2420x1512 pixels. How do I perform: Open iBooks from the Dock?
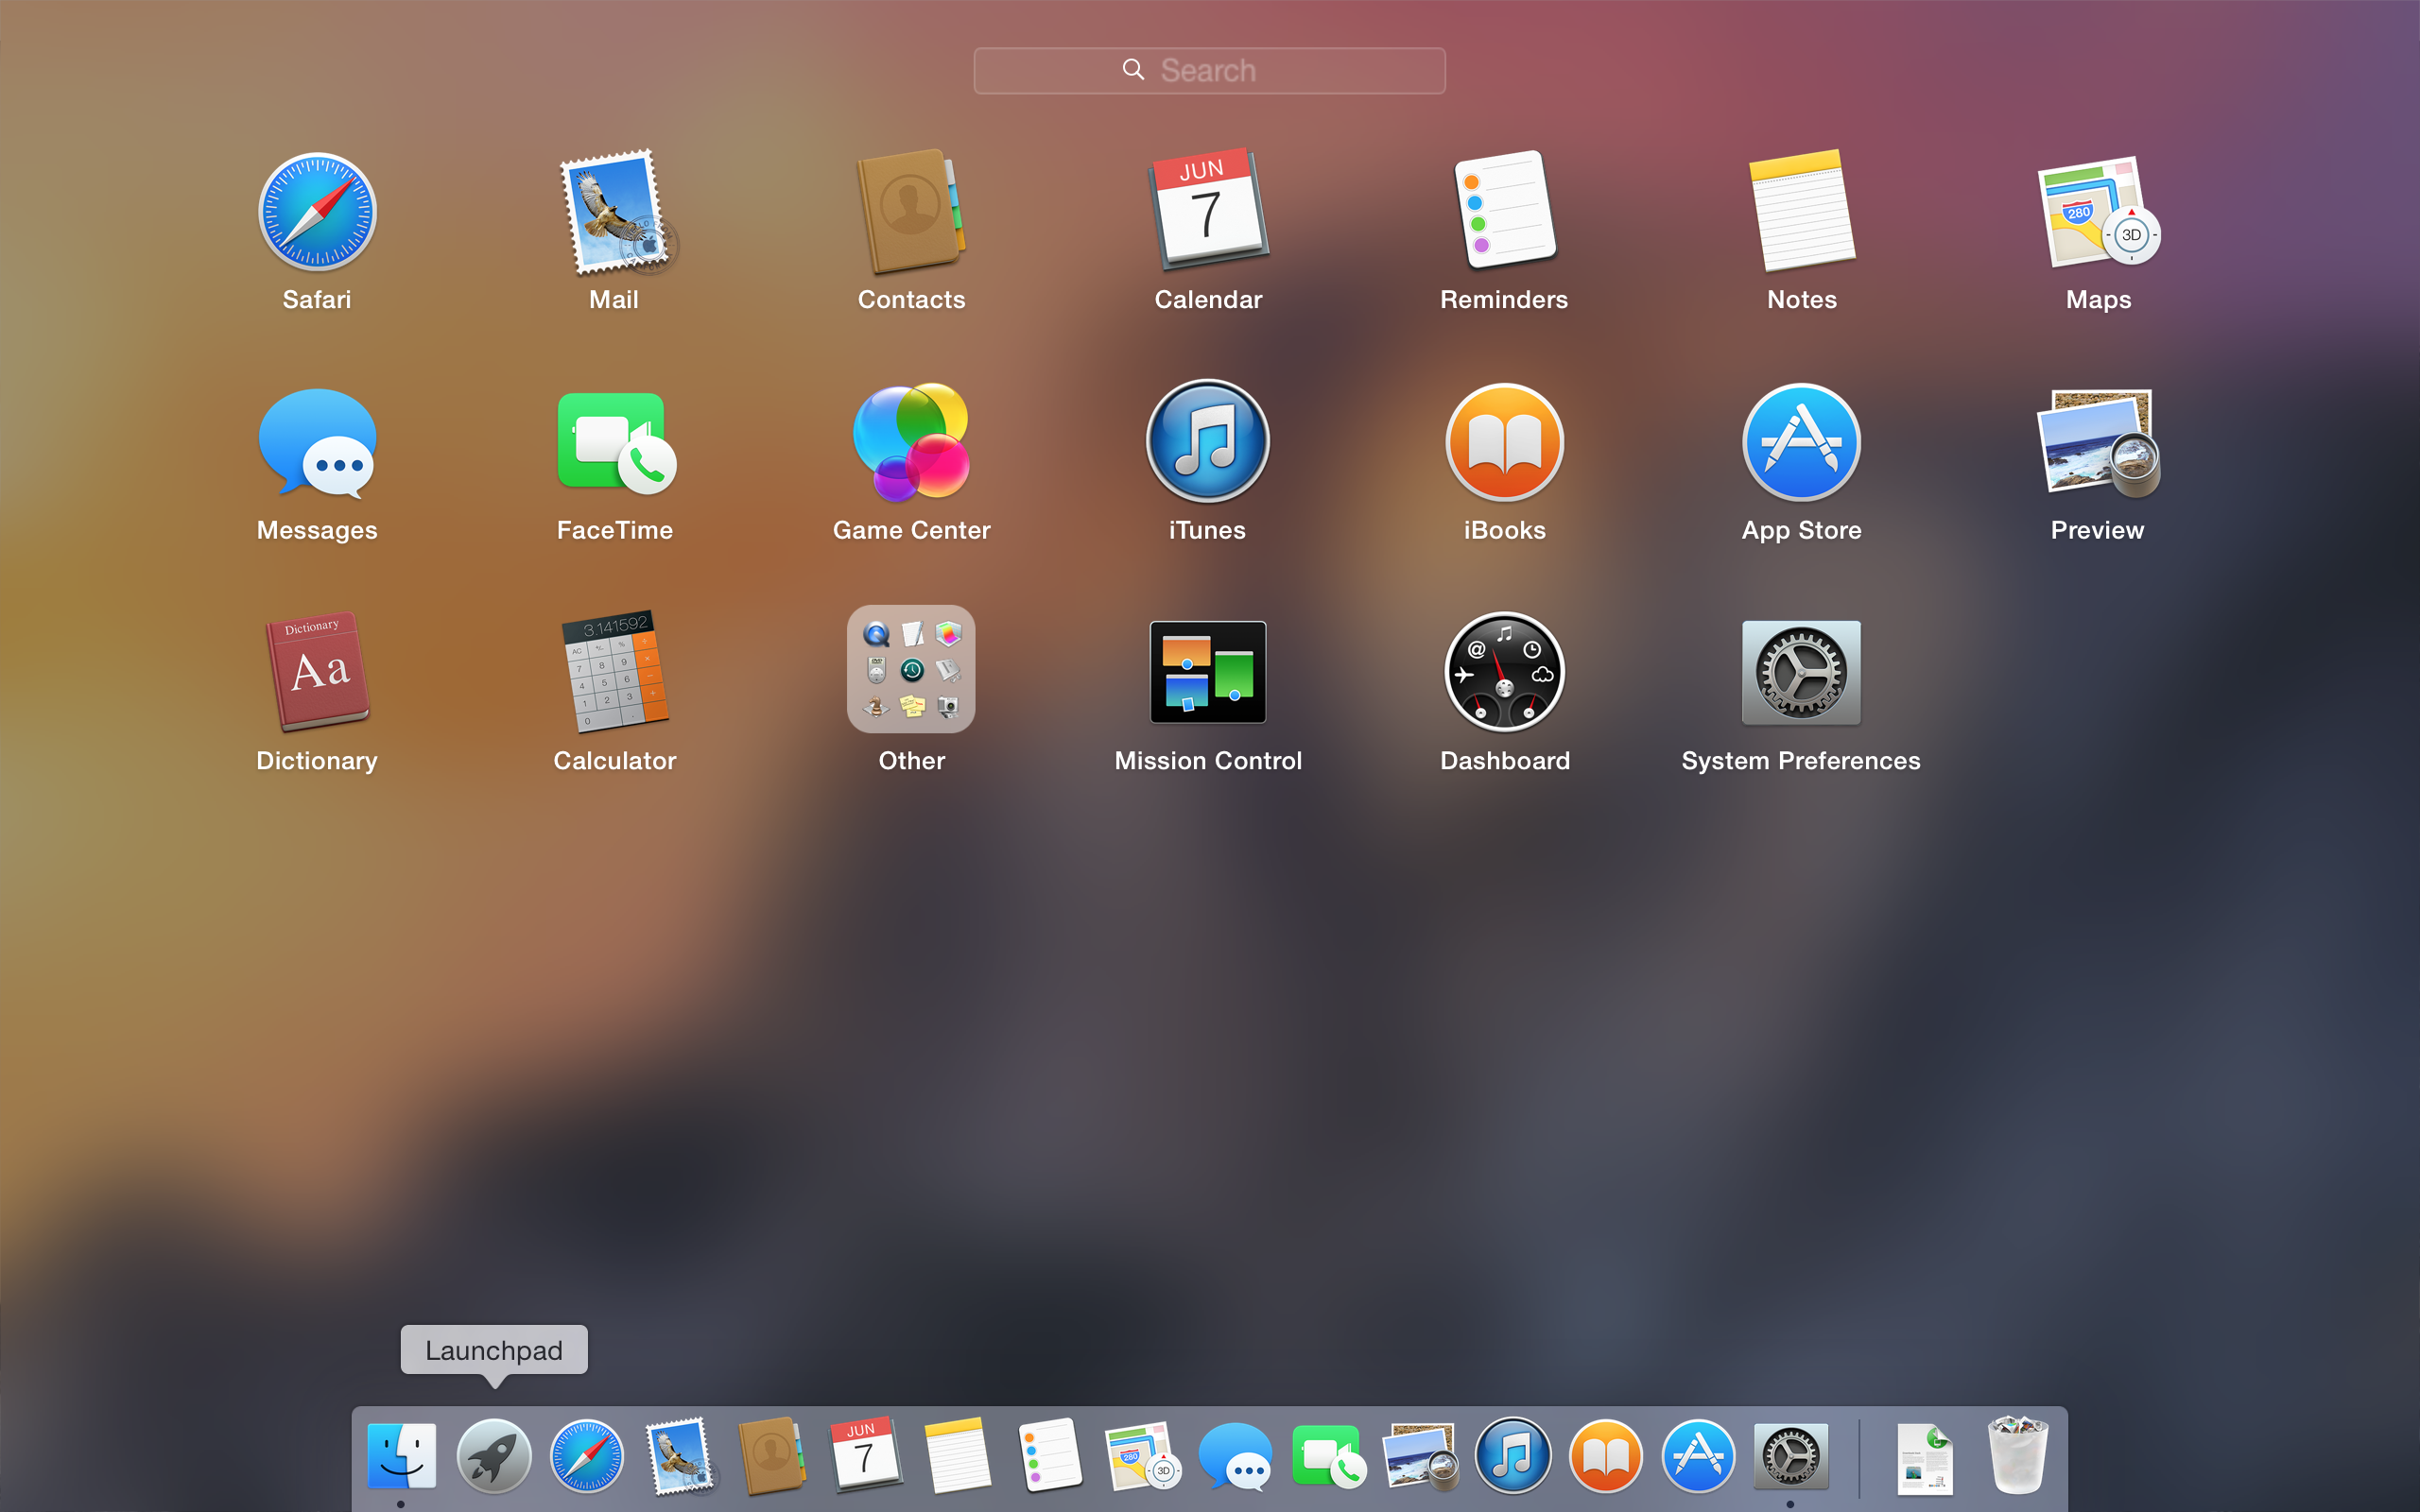click(1605, 1455)
